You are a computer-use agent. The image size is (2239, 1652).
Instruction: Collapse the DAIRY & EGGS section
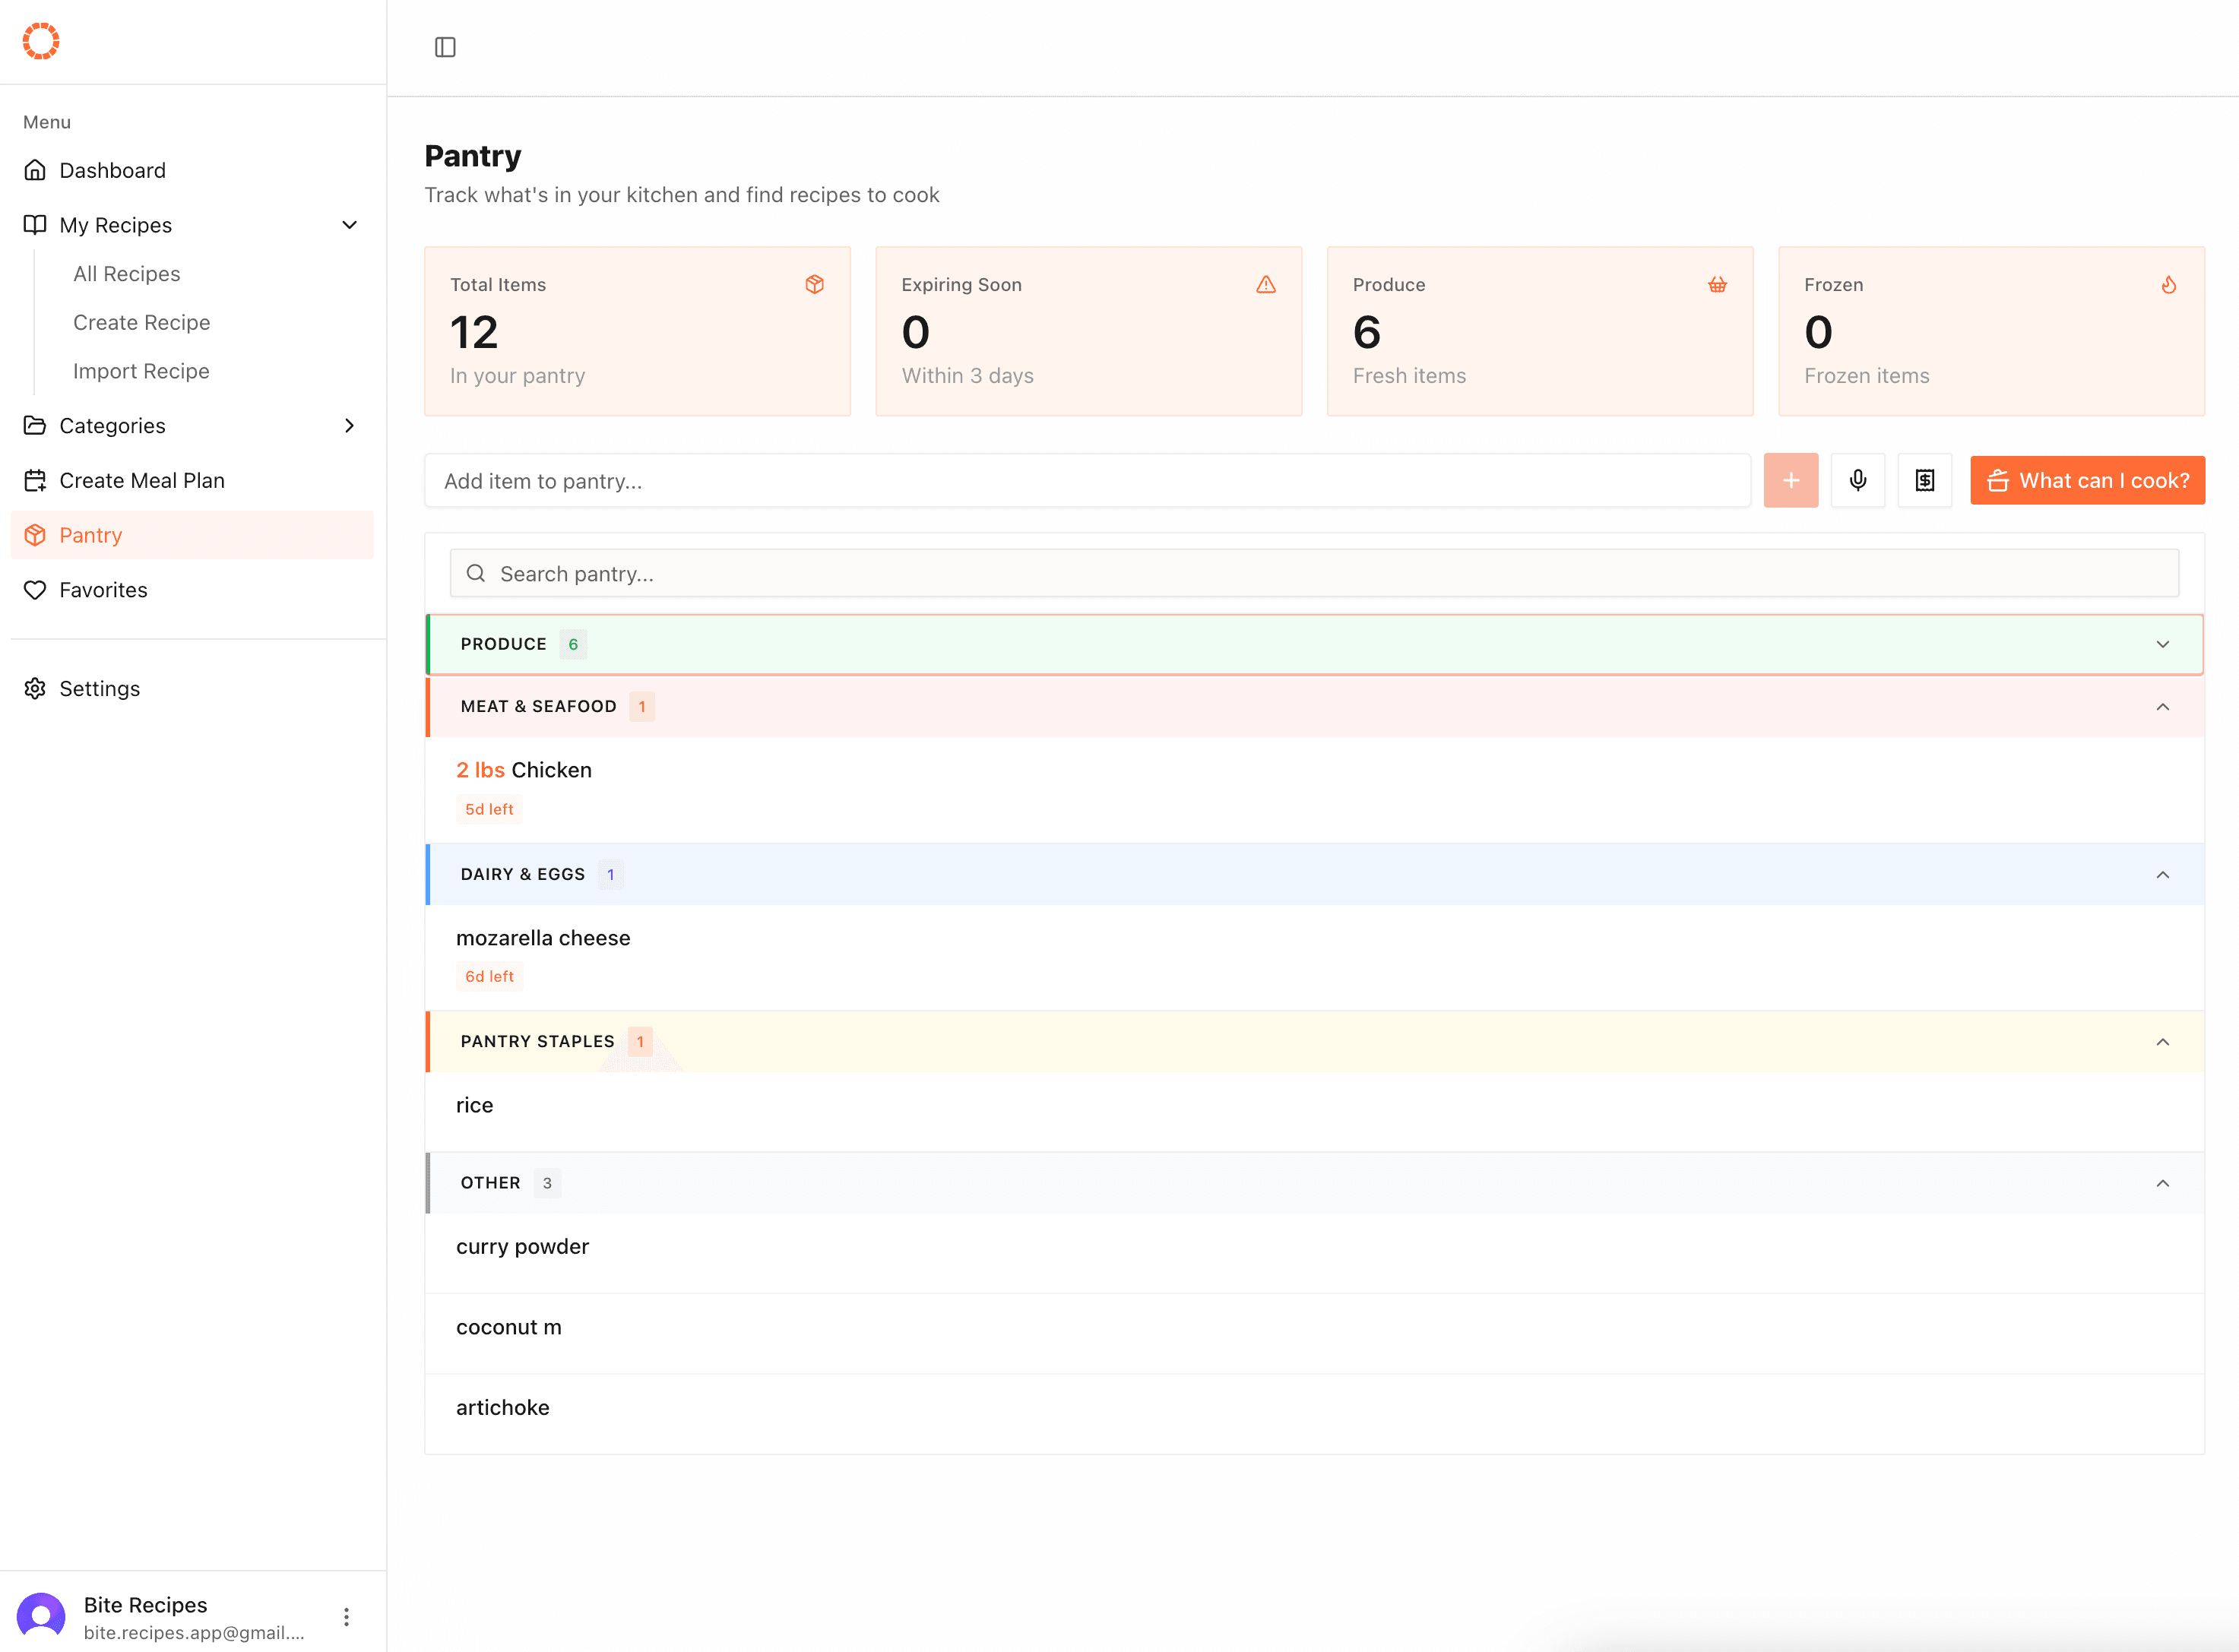tap(2163, 874)
